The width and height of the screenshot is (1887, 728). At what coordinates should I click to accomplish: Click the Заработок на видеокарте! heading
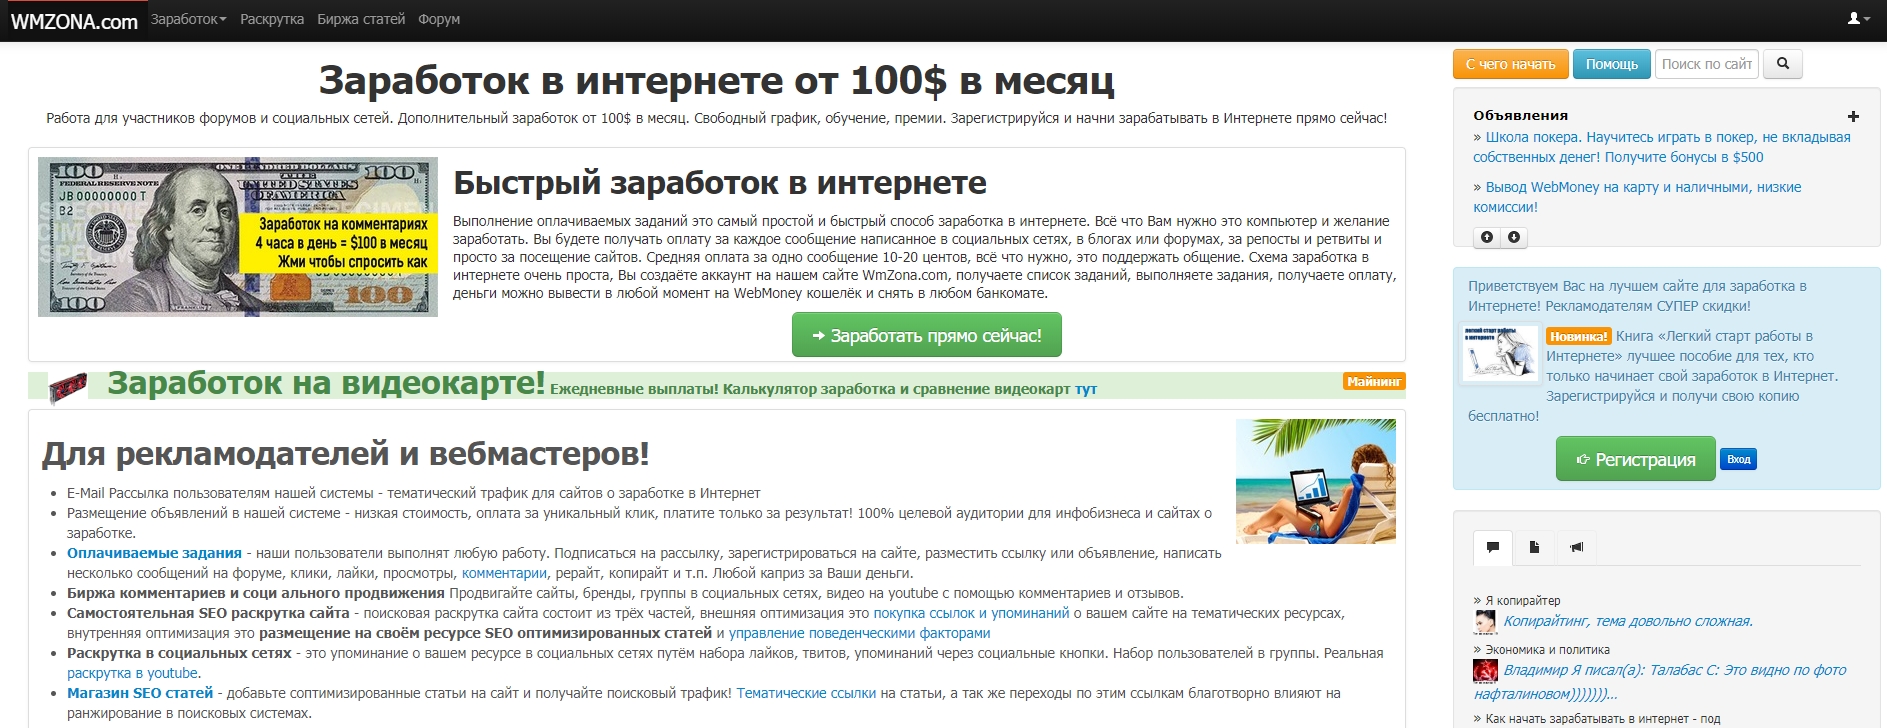coord(326,383)
